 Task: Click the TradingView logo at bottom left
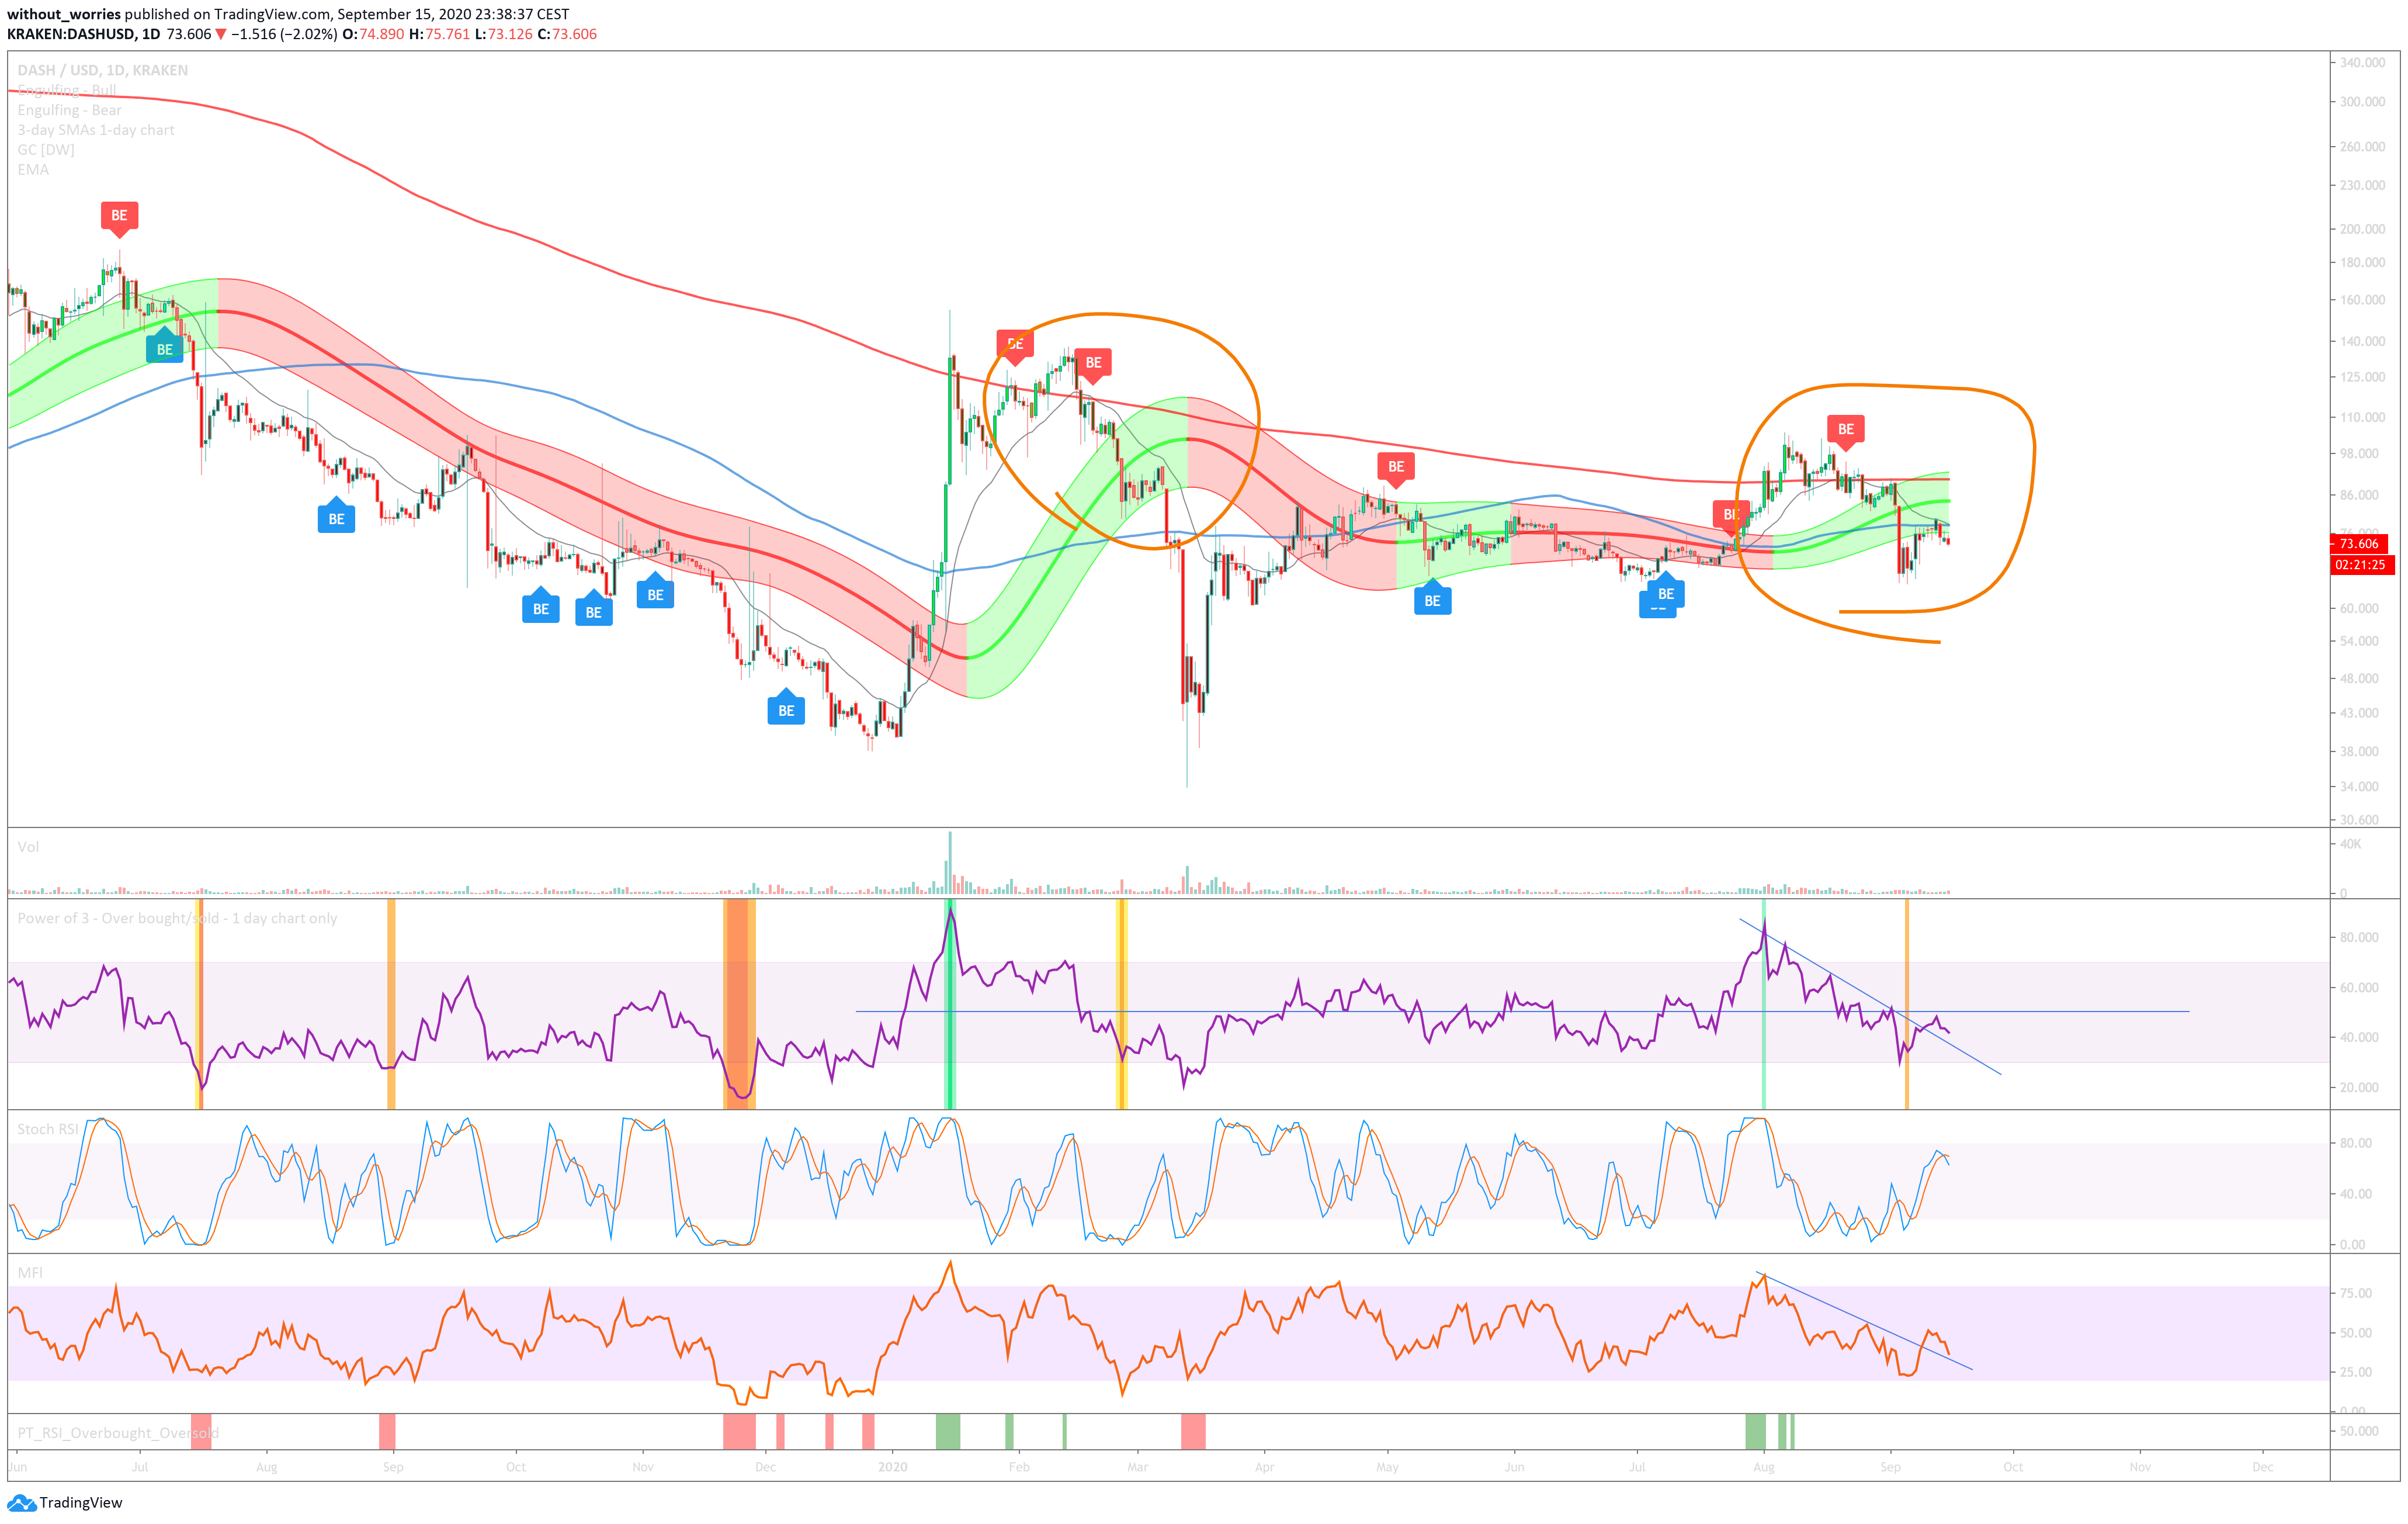[x=65, y=1502]
